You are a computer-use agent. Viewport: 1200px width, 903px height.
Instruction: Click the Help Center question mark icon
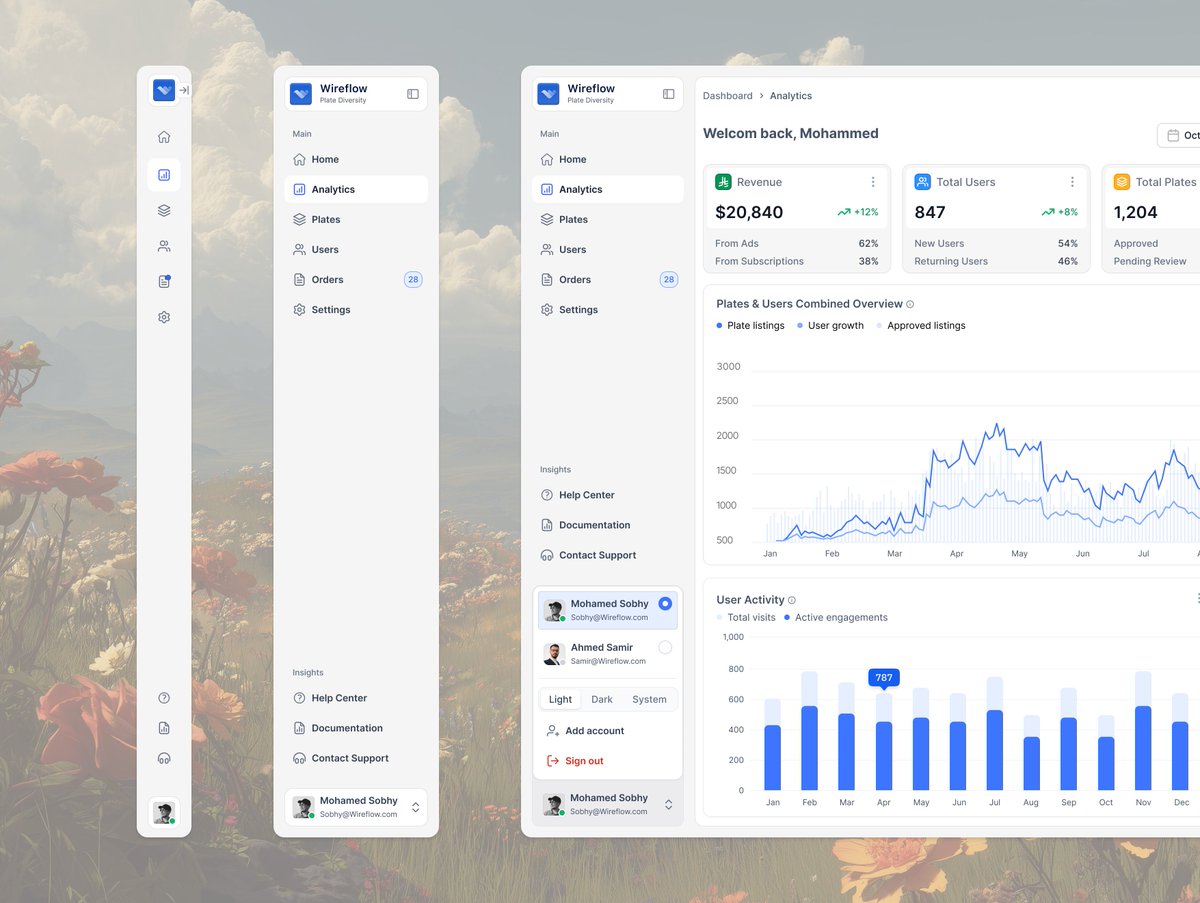click(164, 697)
